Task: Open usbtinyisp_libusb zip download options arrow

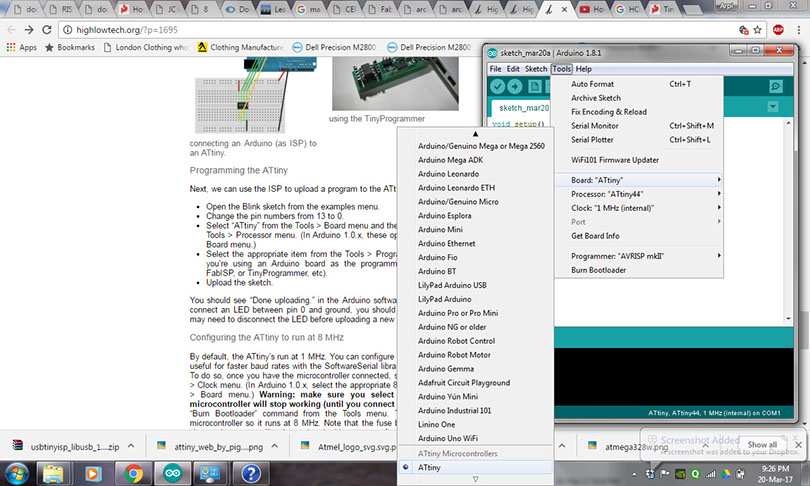Action: tap(131, 446)
